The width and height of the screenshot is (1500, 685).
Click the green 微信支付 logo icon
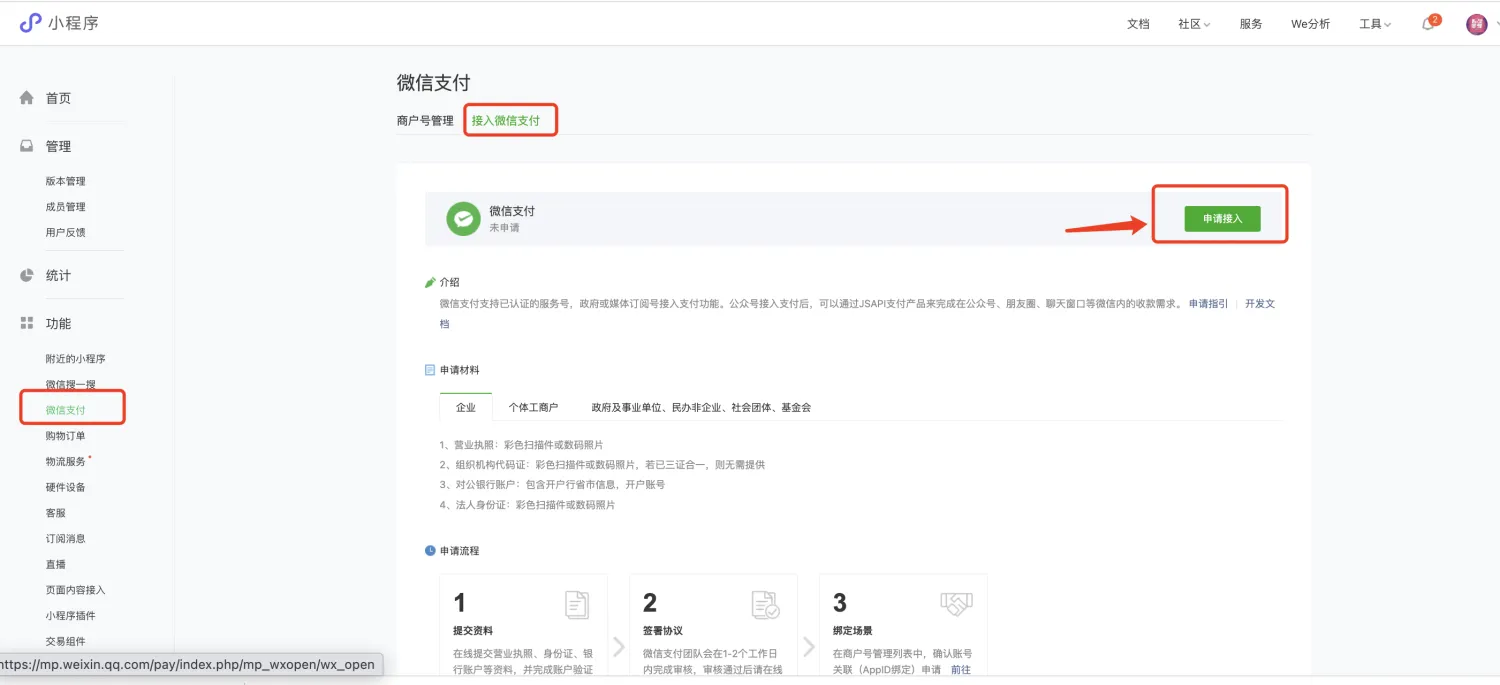pos(463,218)
